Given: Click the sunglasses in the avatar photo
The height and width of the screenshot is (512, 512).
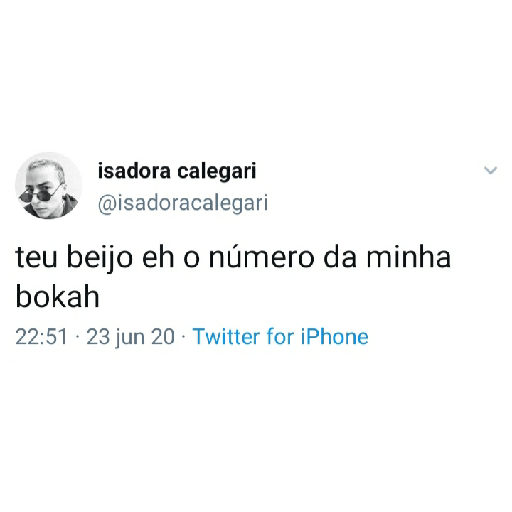Looking at the screenshot, I should pos(40,195).
